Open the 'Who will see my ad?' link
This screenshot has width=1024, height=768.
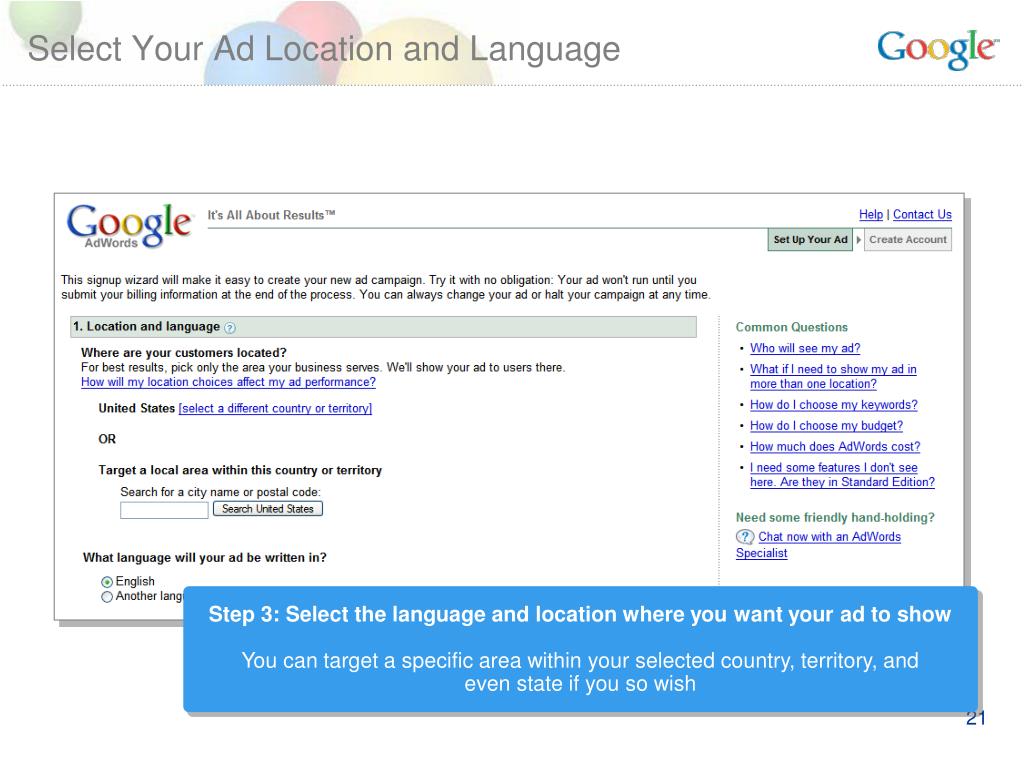click(805, 348)
